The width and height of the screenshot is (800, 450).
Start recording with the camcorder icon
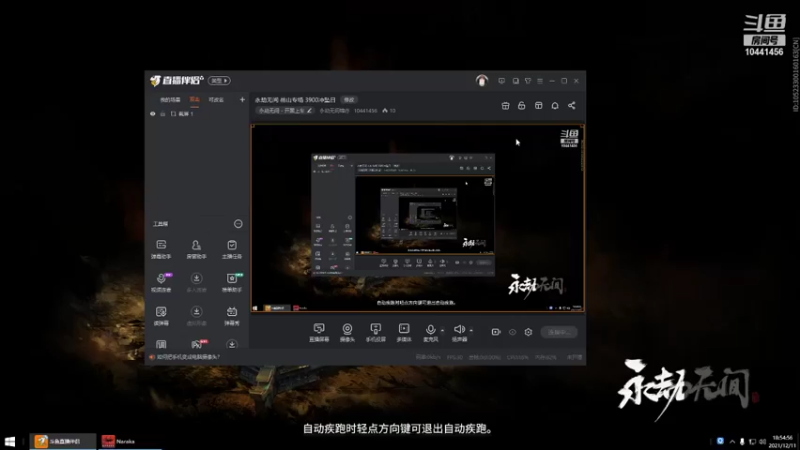(496, 332)
